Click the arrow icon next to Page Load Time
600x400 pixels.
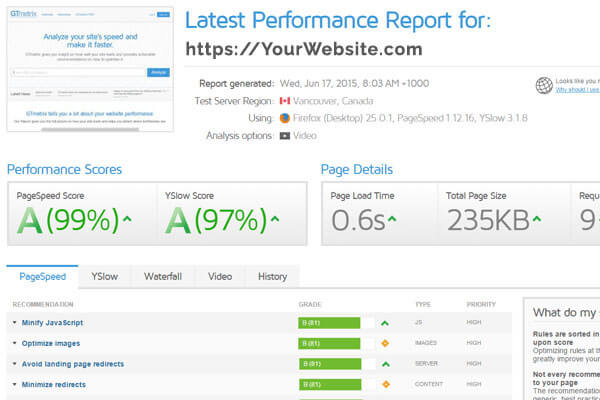coord(391,219)
